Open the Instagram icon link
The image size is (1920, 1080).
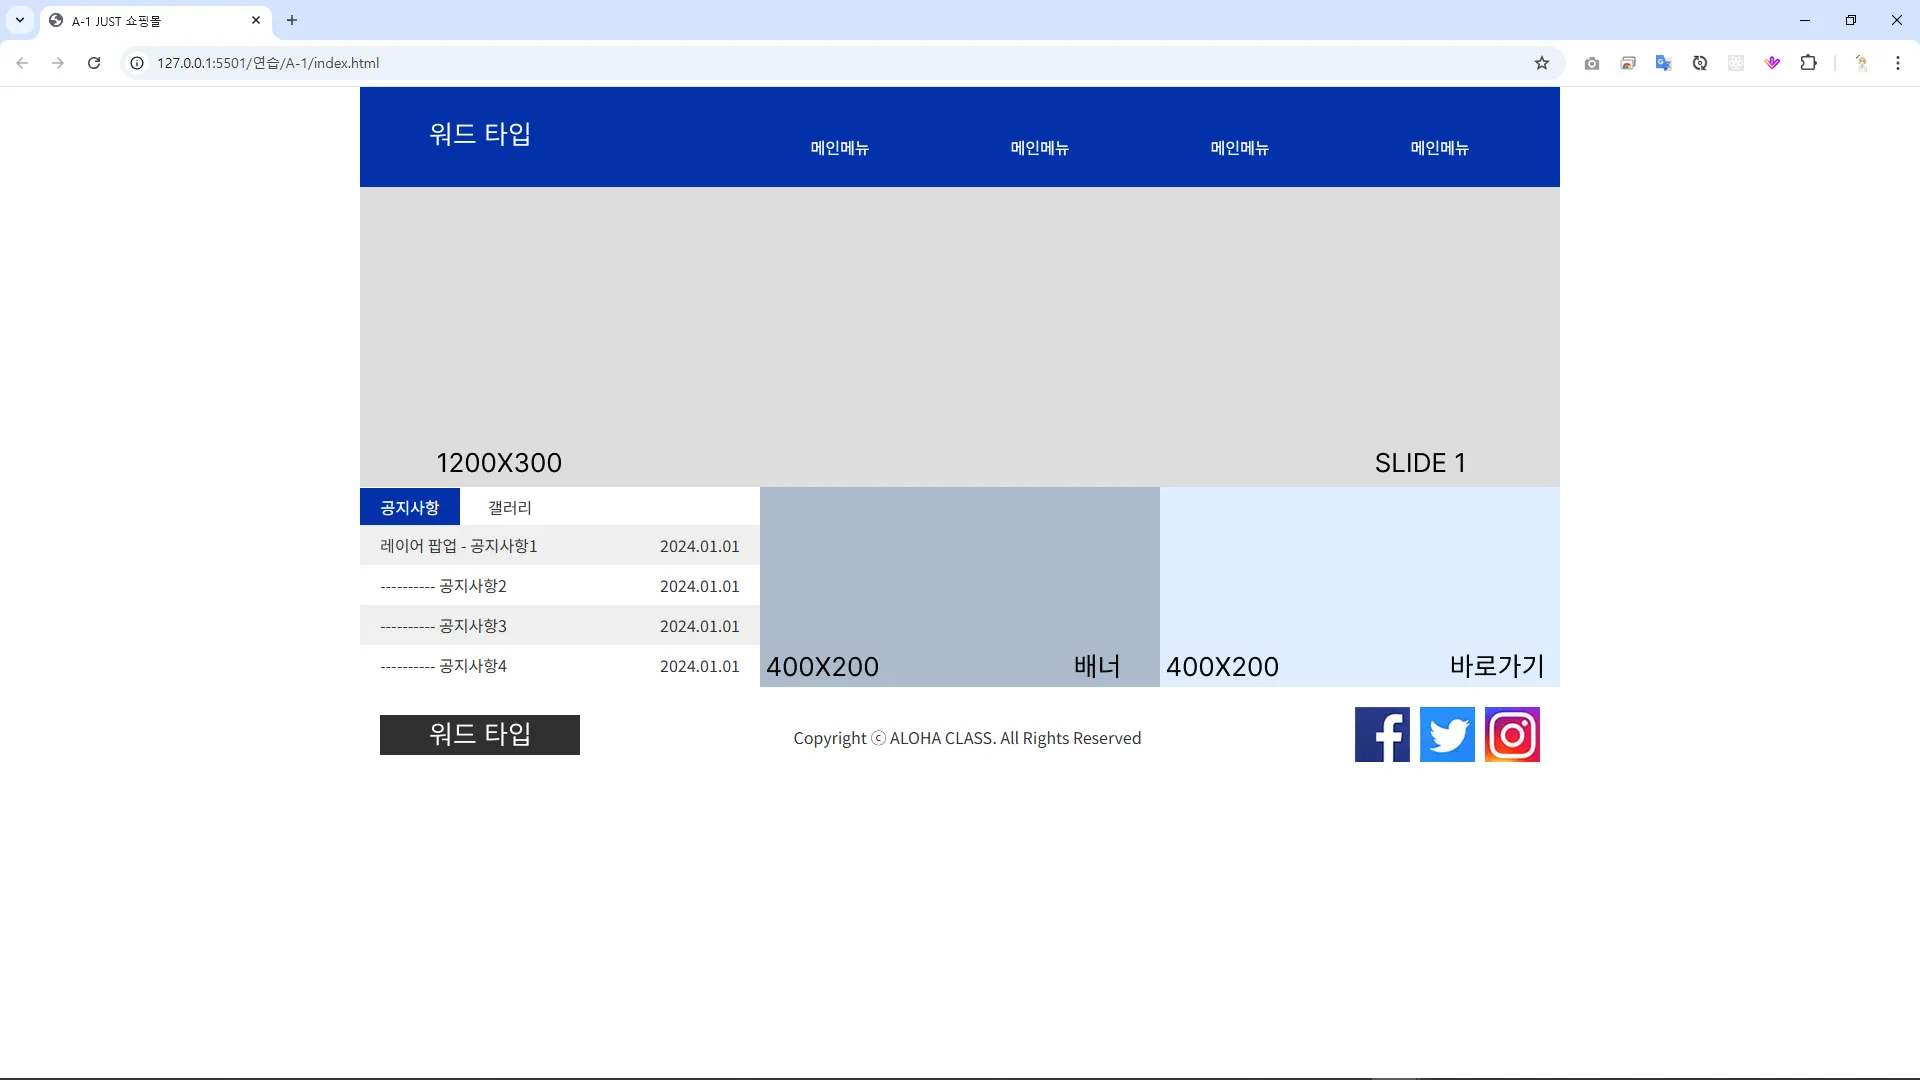point(1512,735)
